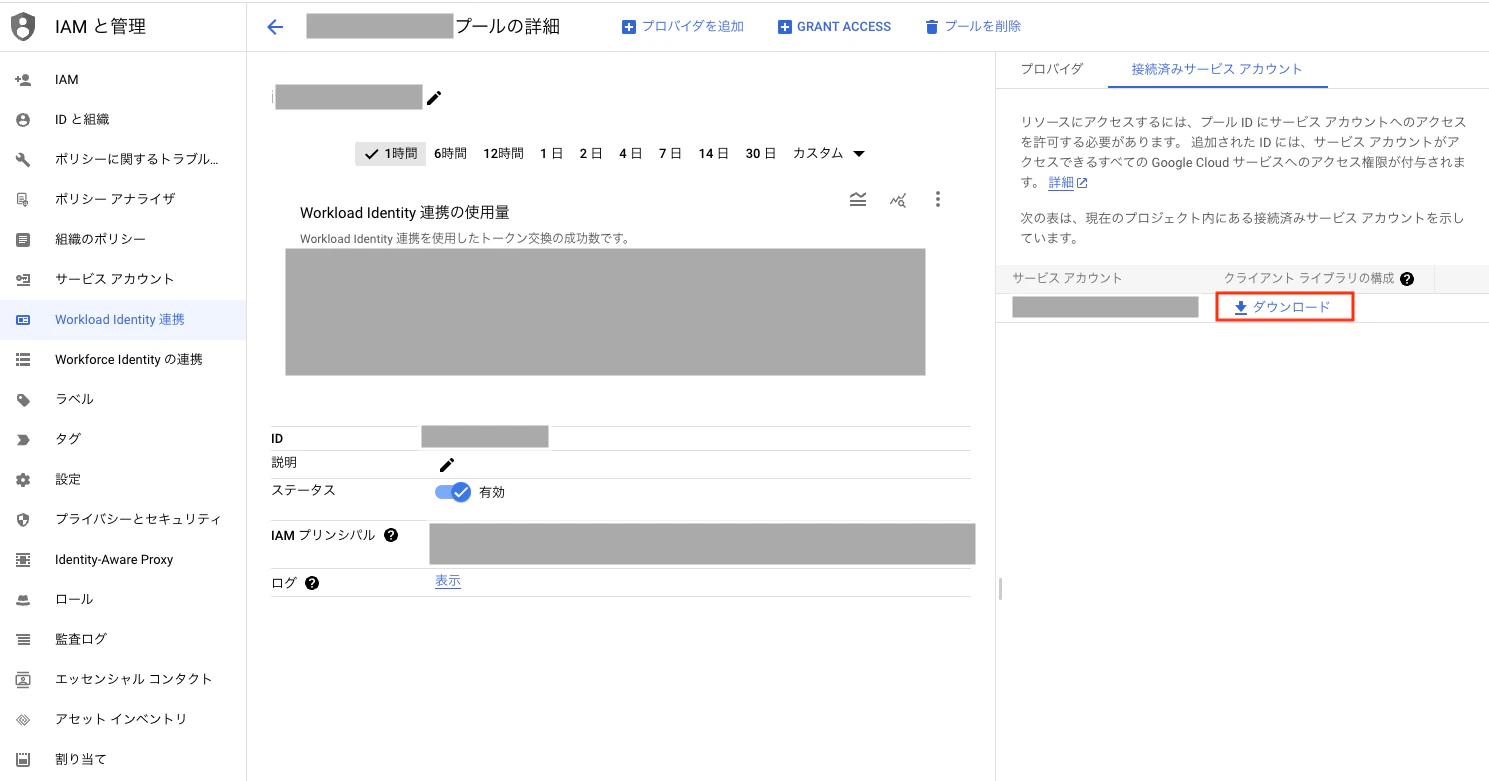This screenshot has width=1489, height=781.
Task: Click the ポリシー アナライザ document search icon
Action: (x=23, y=199)
